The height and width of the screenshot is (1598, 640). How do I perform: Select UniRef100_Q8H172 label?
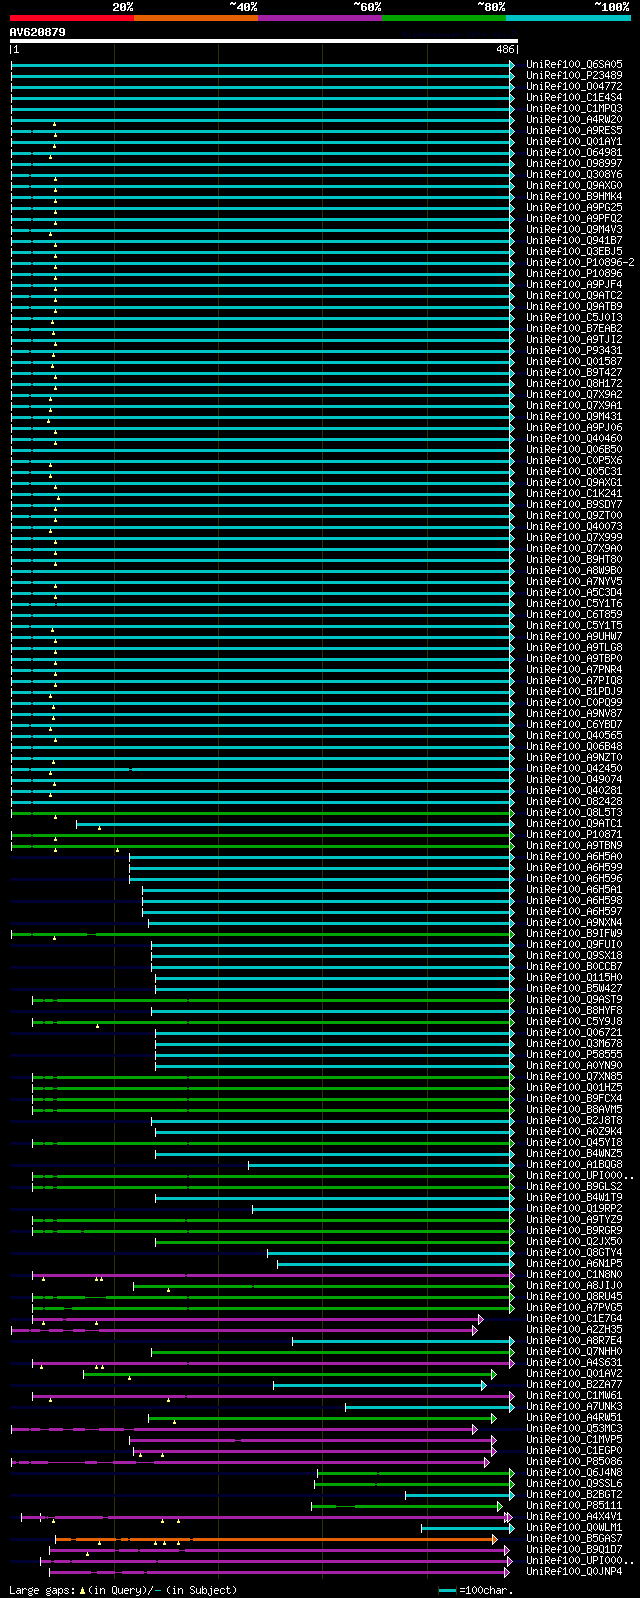[x=574, y=383]
